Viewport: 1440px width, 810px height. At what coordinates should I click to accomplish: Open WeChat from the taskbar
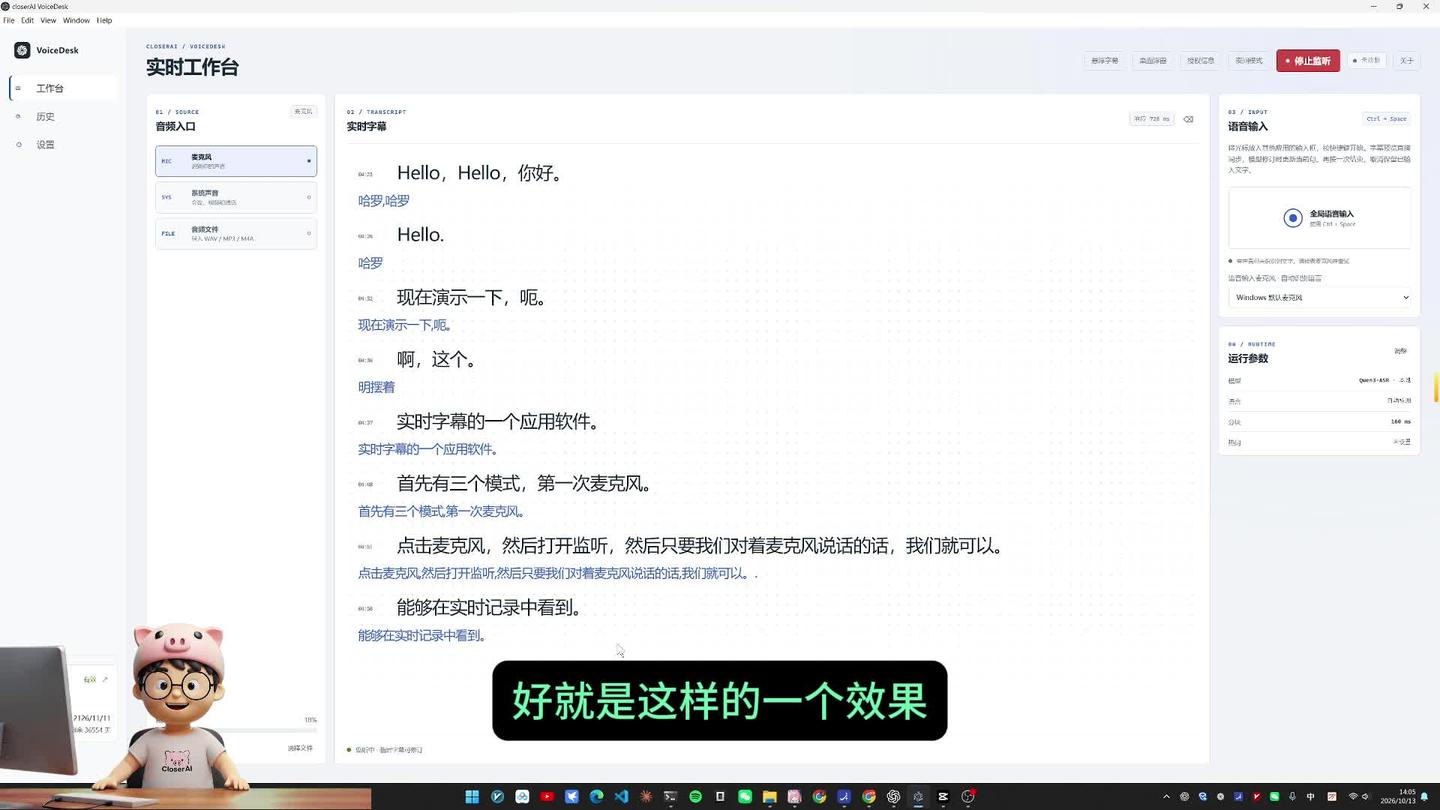click(x=745, y=797)
